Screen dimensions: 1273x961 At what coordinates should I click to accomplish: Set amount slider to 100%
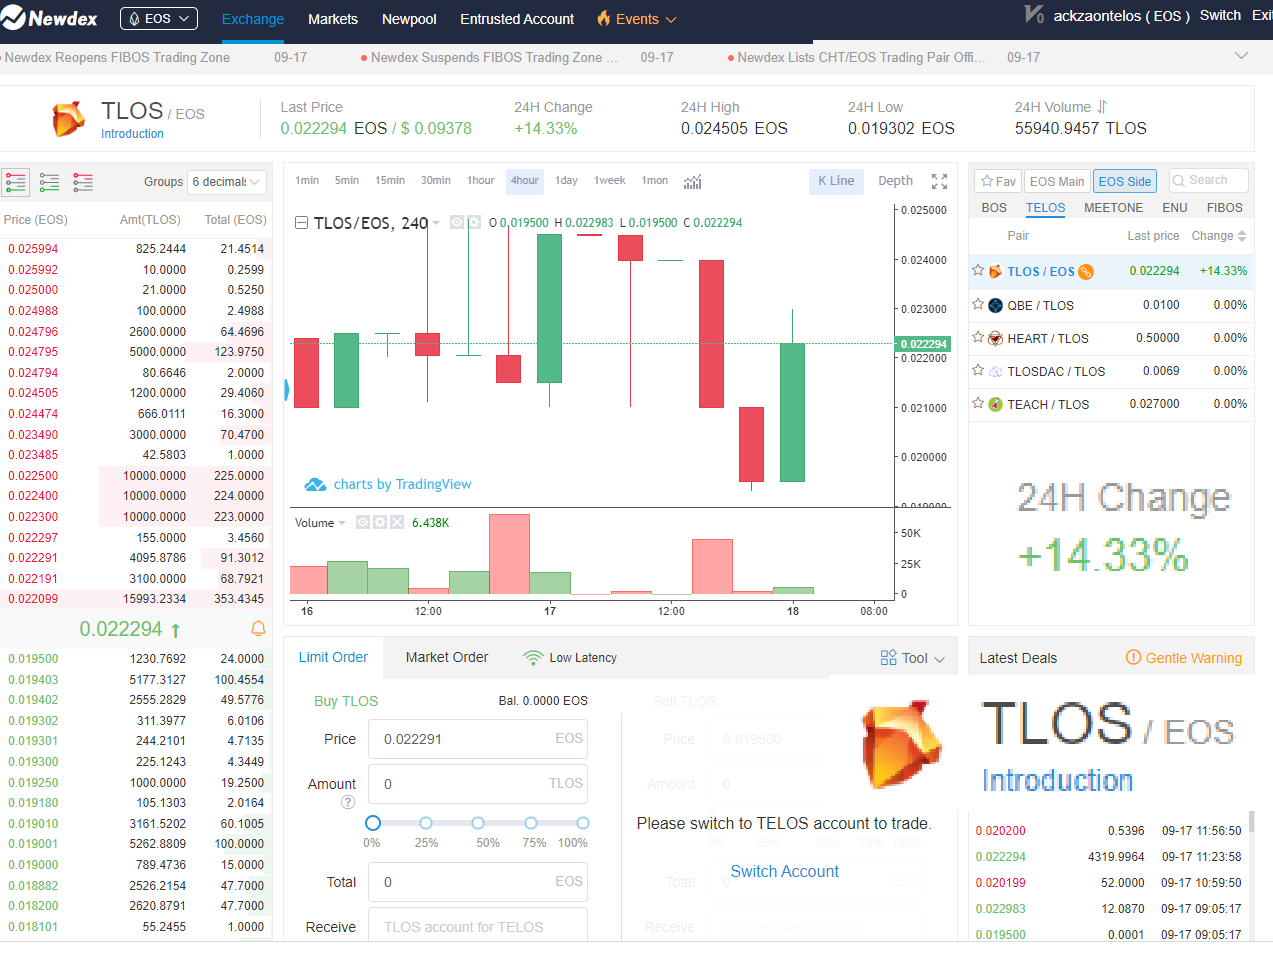(x=583, y=823)
